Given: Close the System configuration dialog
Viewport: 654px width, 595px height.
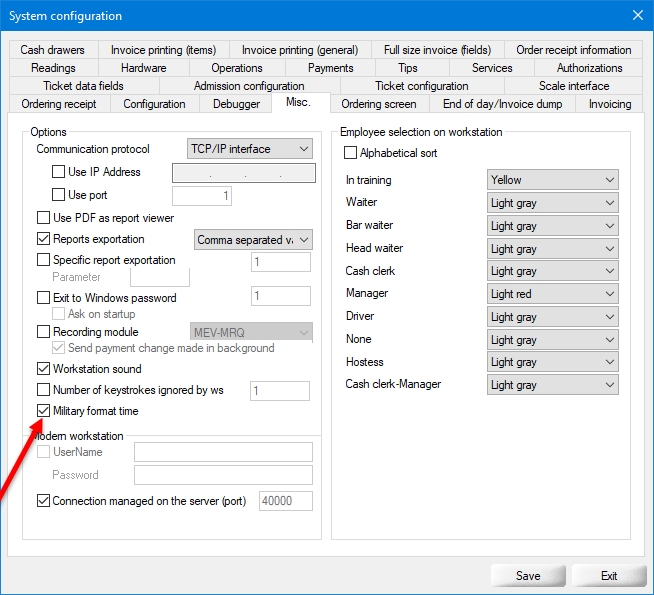Looking at the screenshot, I should pos(637,15).
